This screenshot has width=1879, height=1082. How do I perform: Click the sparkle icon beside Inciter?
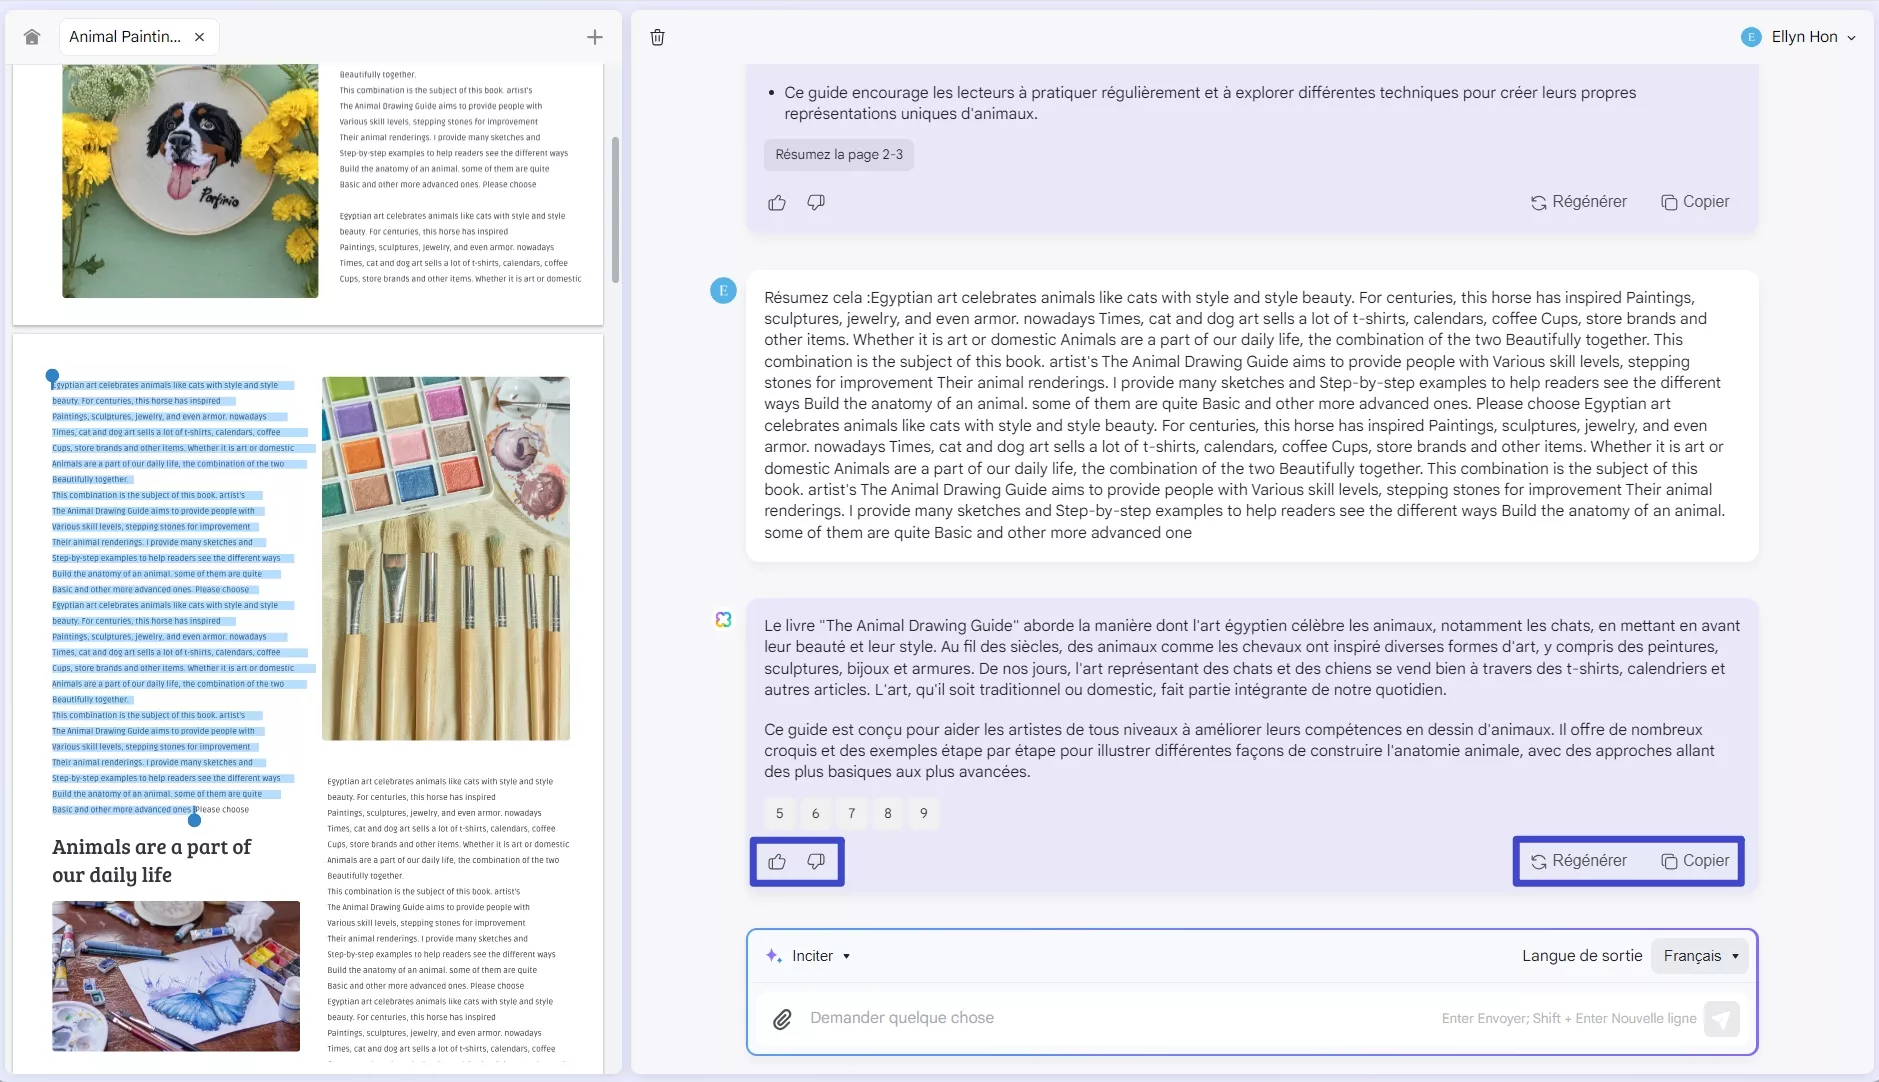point(773,956)
